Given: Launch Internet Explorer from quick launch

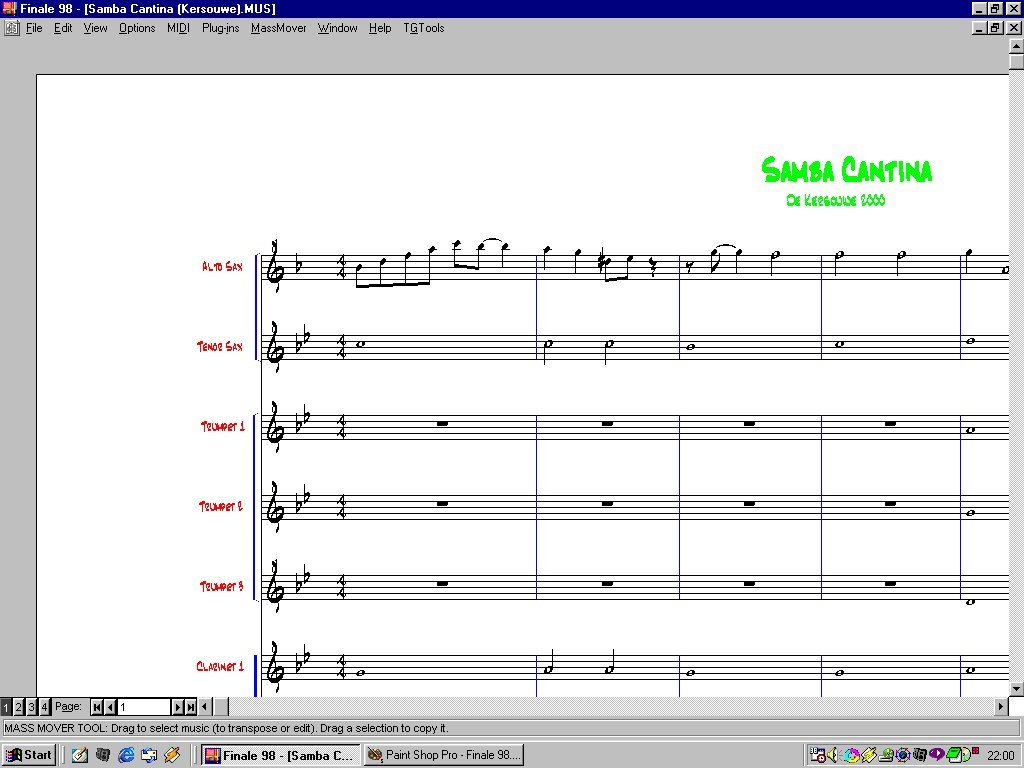Looking at the screenshot, I should (126, 755).
